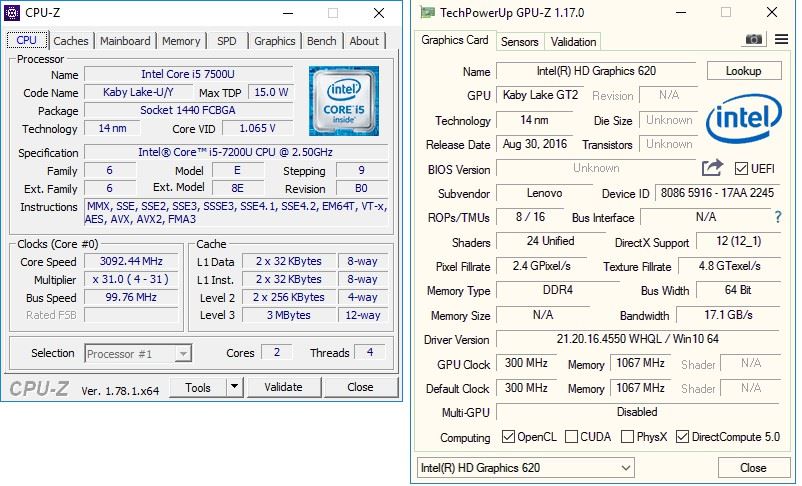This screenshot has height=486, width=802.
Task: Click the Validate button
Action: 283,387
